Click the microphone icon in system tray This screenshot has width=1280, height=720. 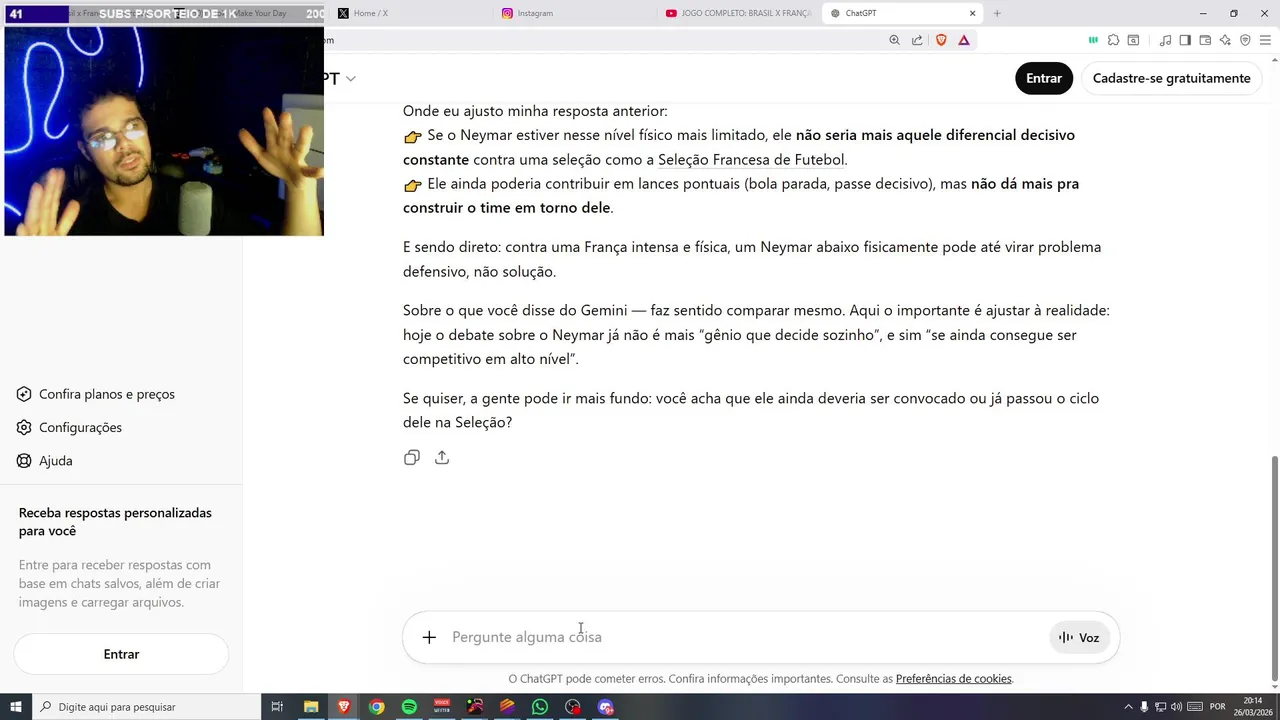pyautogui.click(x=1144, y=707)
